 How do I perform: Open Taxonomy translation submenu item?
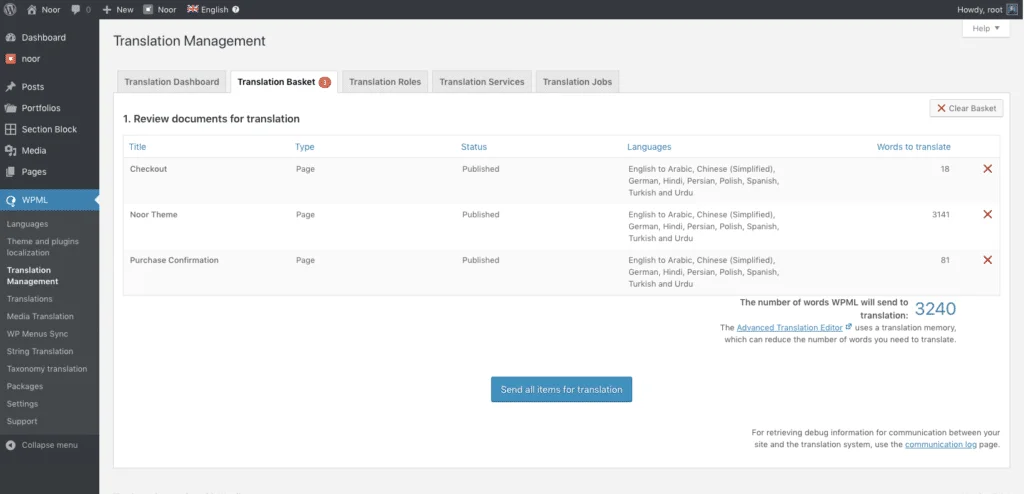(x=46, y=369)
